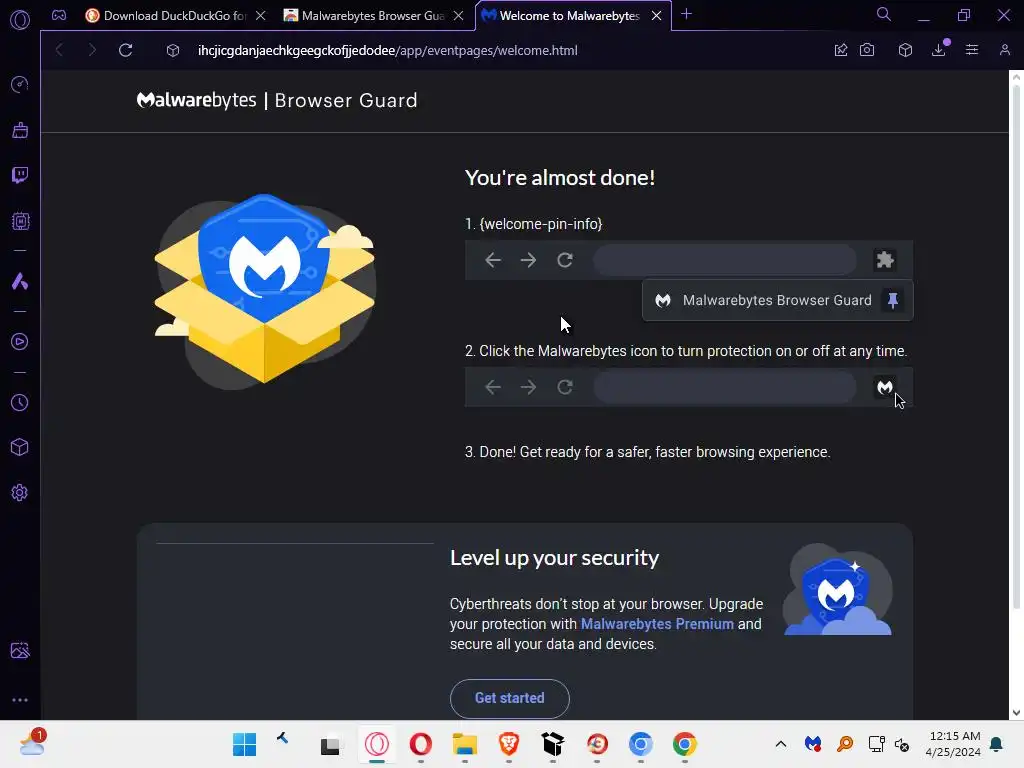Open GX Cleaner icon in sidebar
The image size is (1024, 768).
point(20,130)
